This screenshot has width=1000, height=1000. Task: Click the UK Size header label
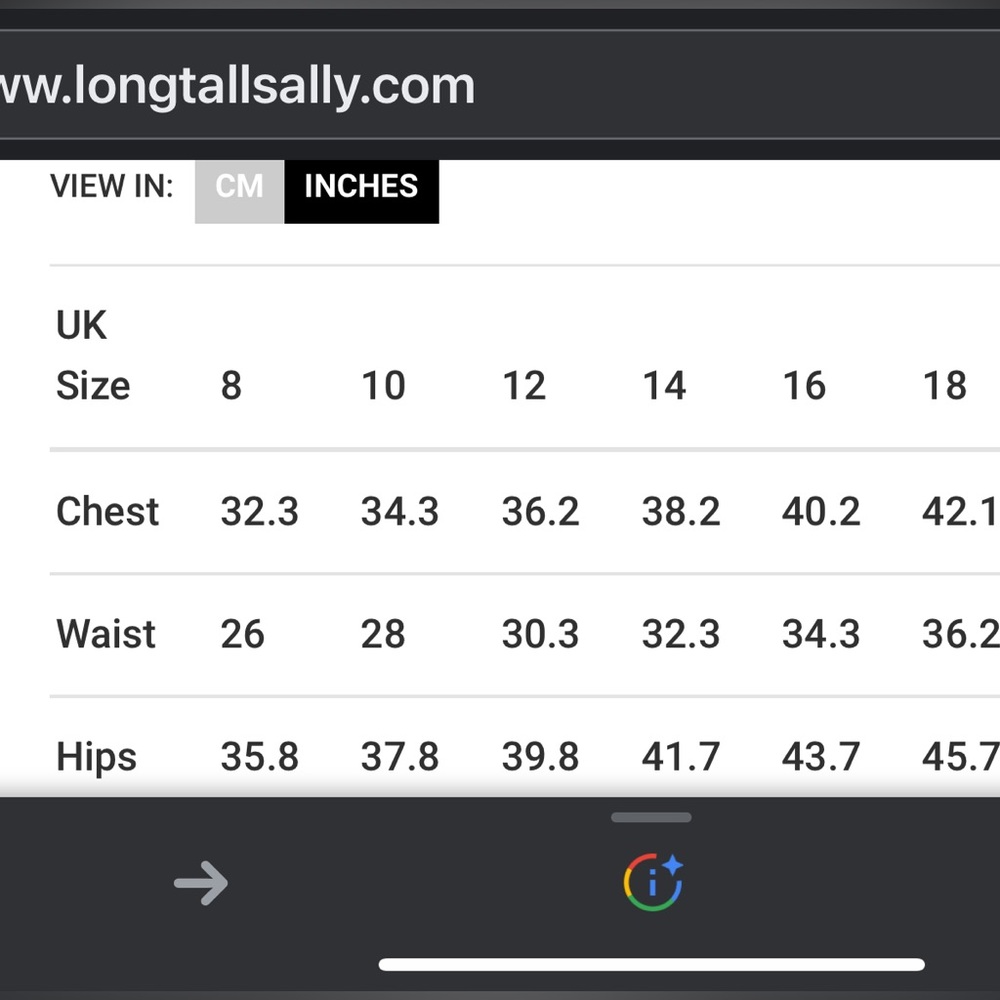93,355
